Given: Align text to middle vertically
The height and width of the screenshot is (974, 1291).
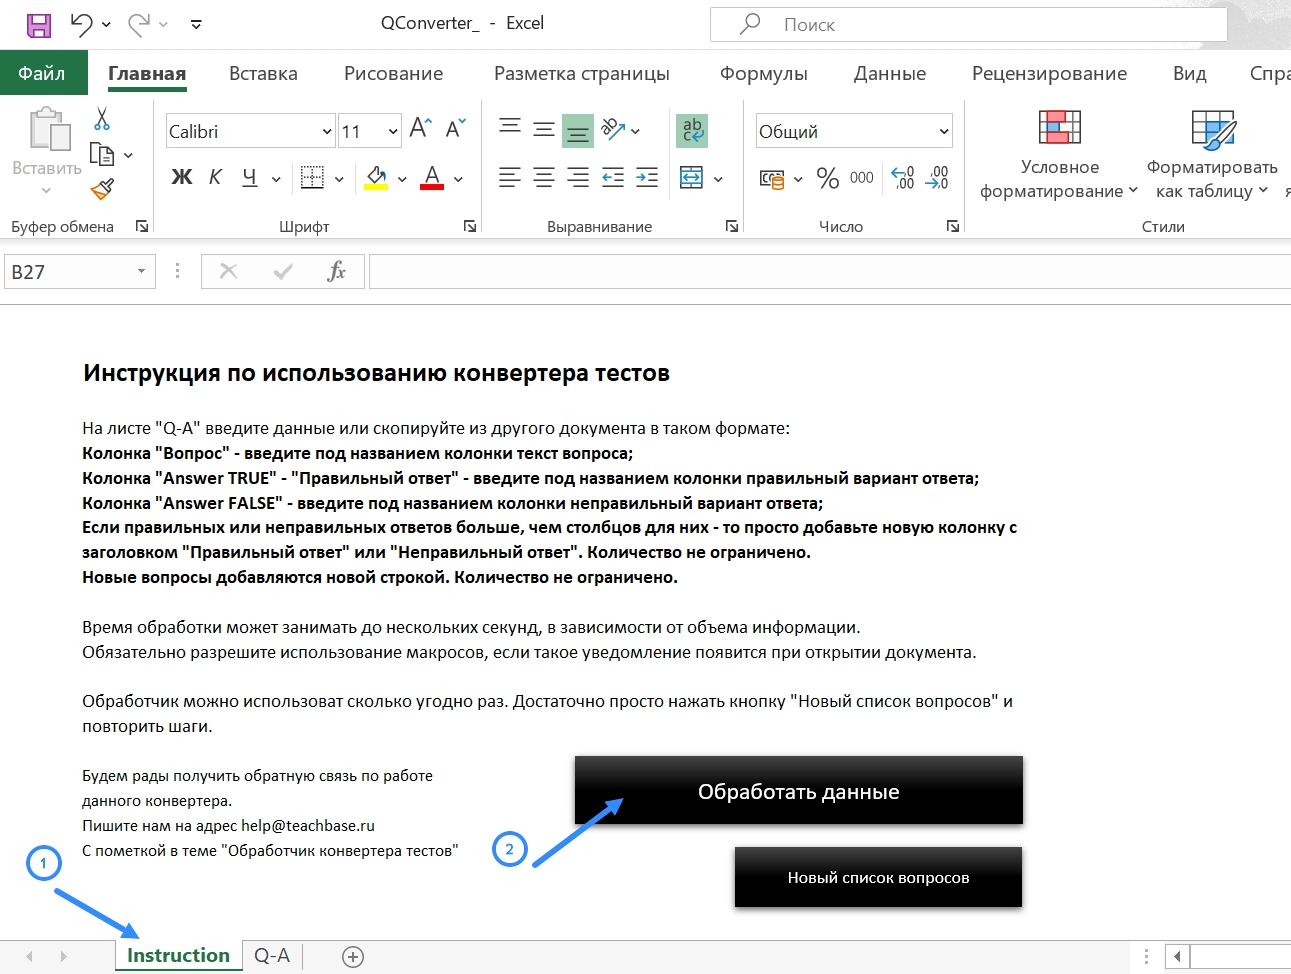Looking at the screenshot, I should (x=544, y=129).
